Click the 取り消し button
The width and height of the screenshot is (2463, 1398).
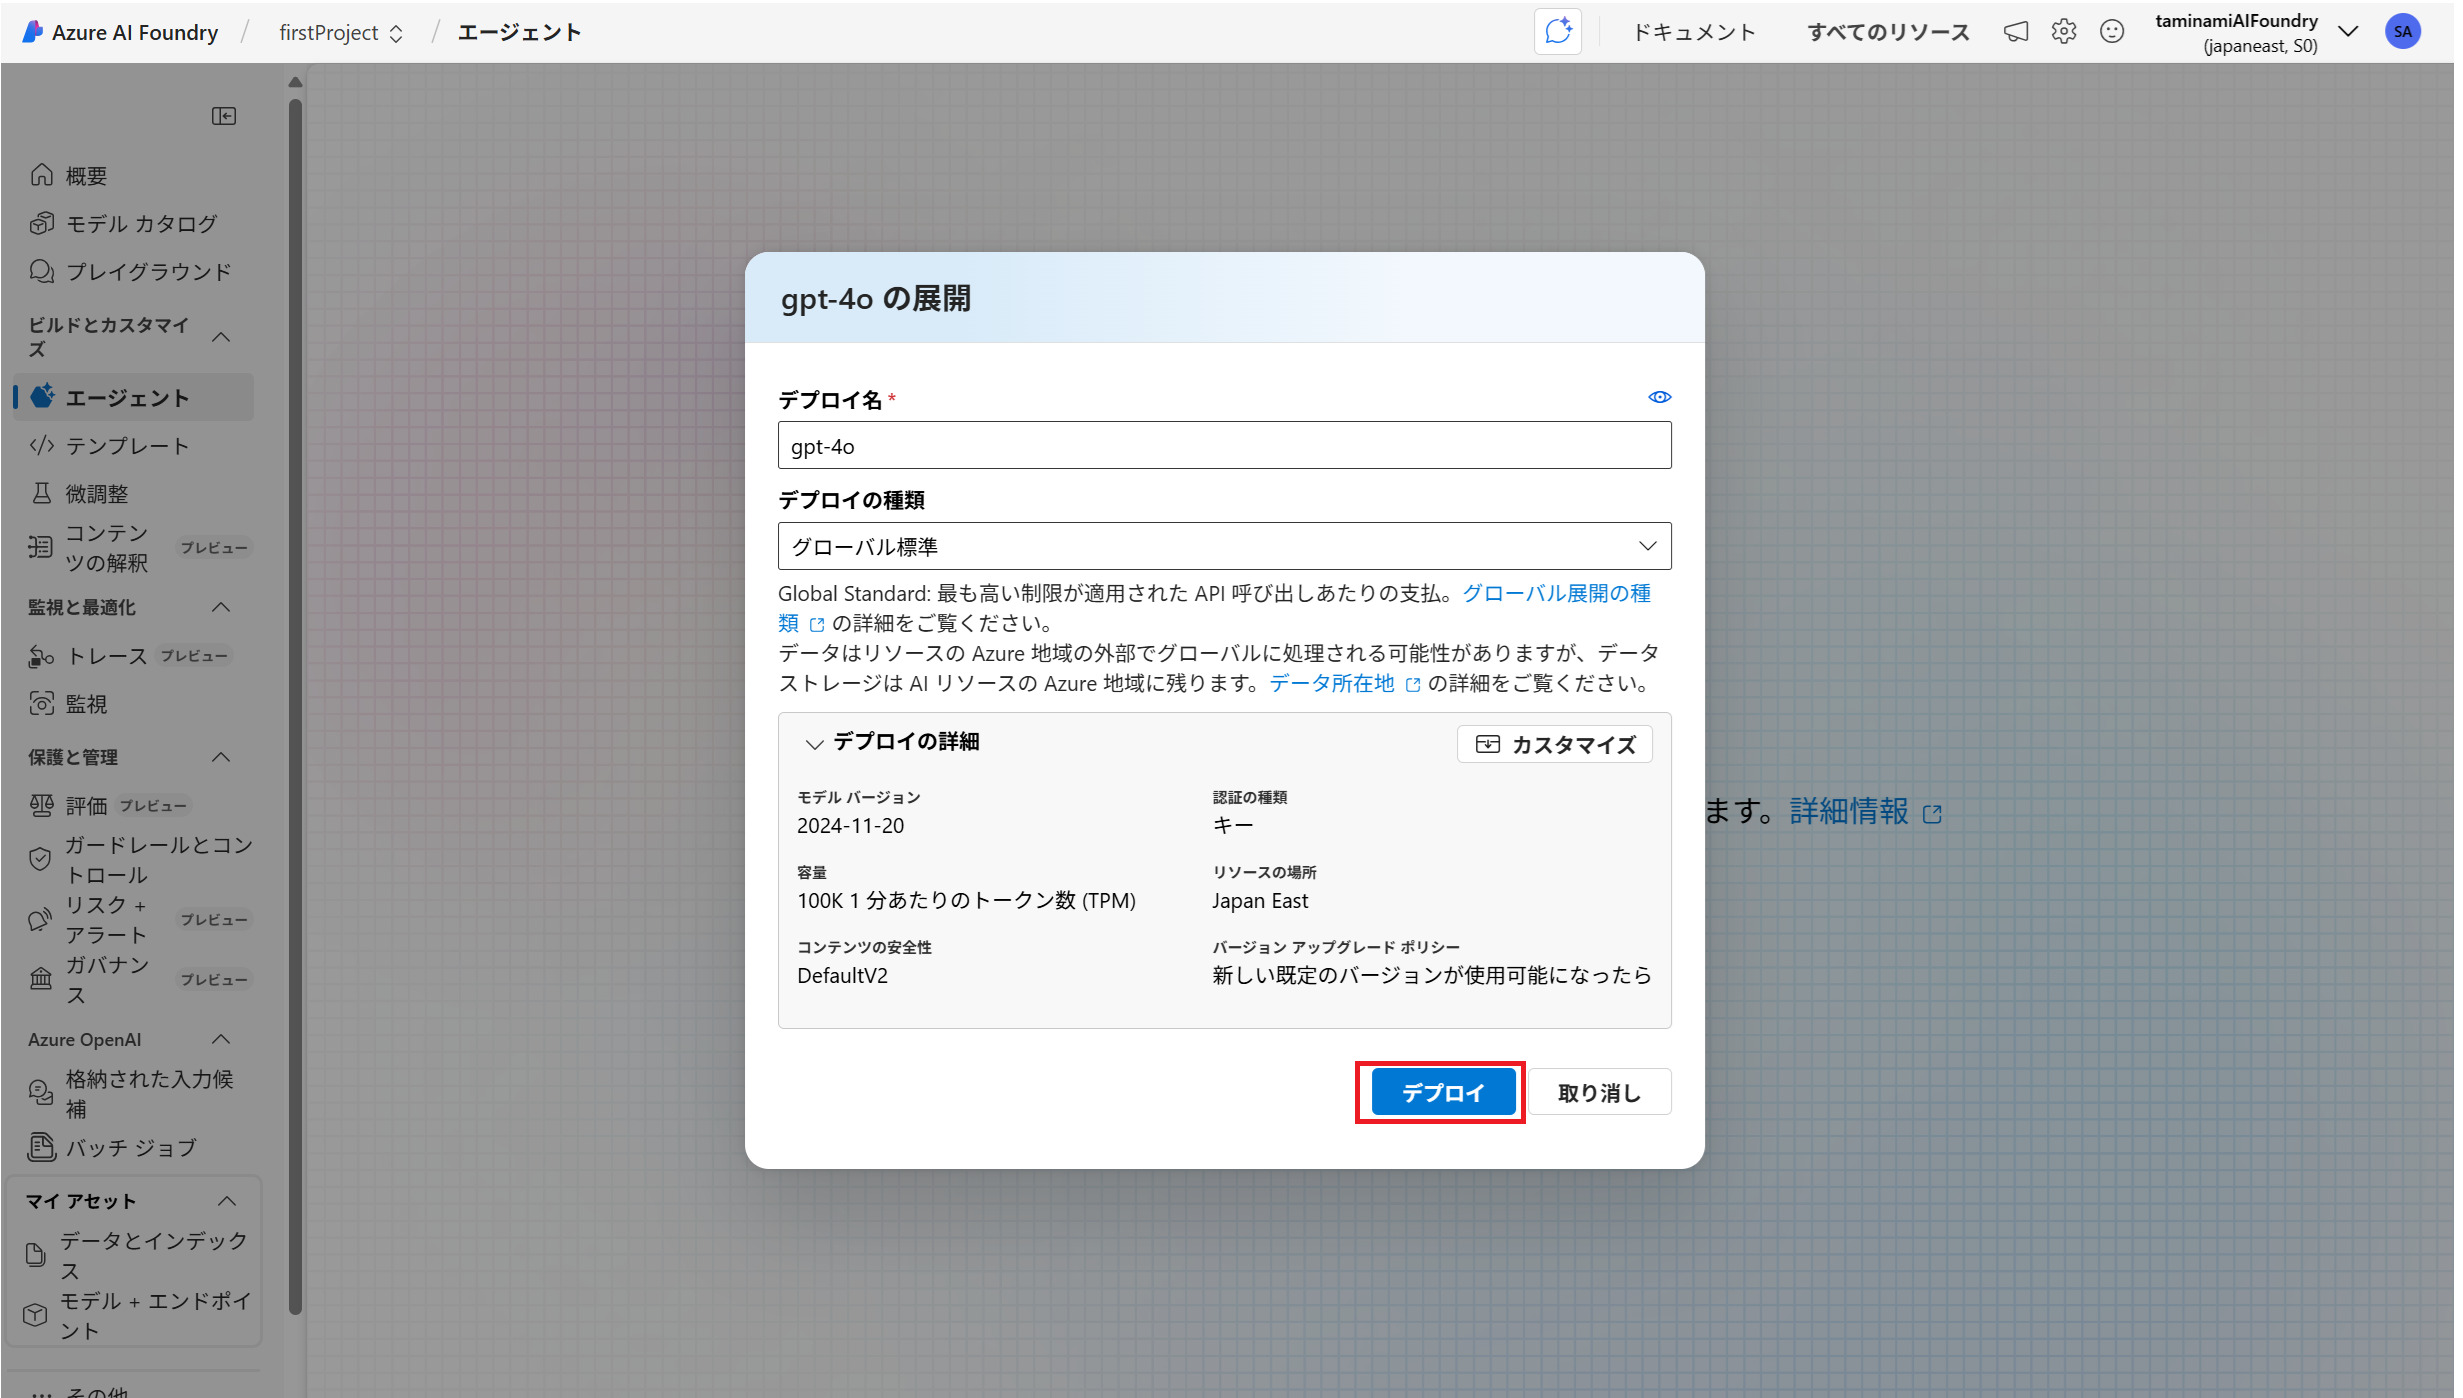click(1599, 1092)
